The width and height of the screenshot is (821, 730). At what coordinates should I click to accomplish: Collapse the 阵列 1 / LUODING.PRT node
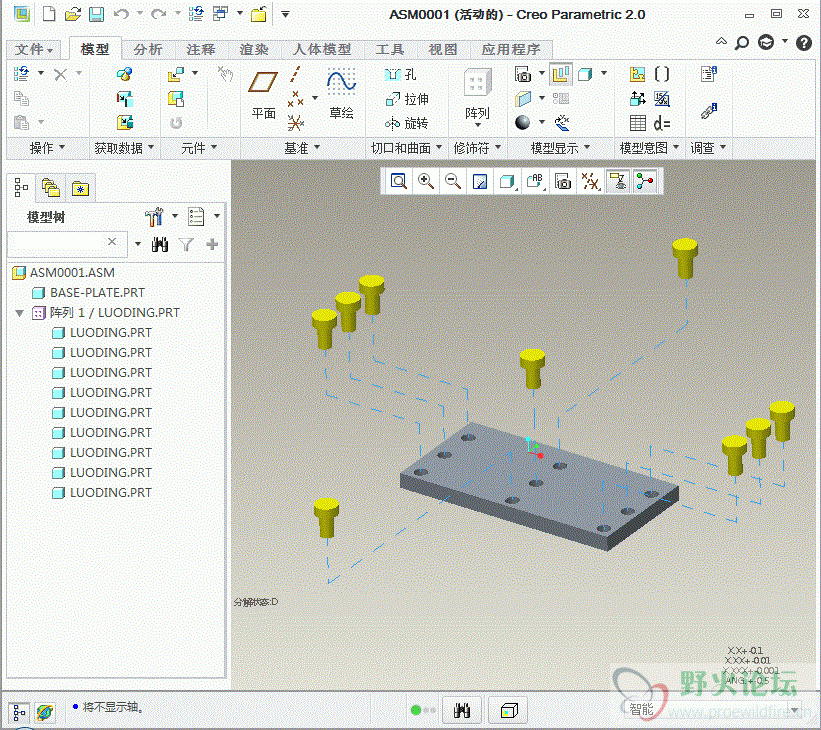tap(20, 313)
